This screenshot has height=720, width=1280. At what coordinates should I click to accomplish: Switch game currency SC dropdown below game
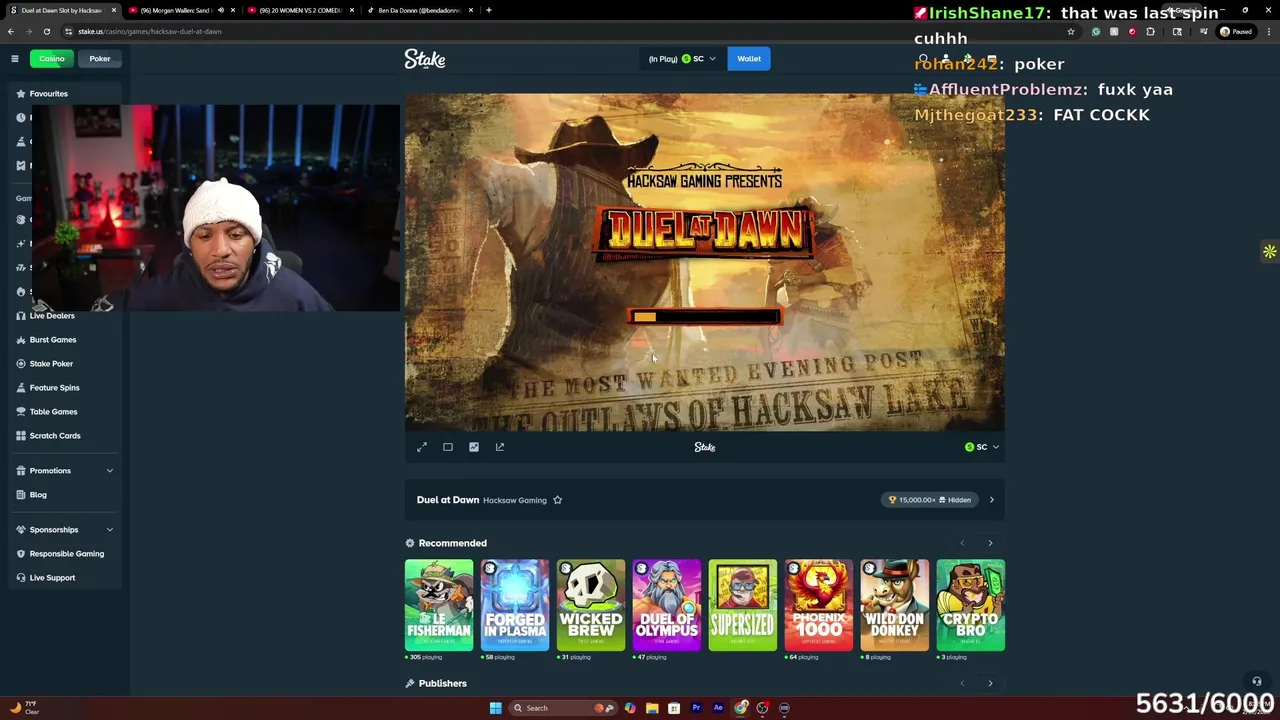982,447
